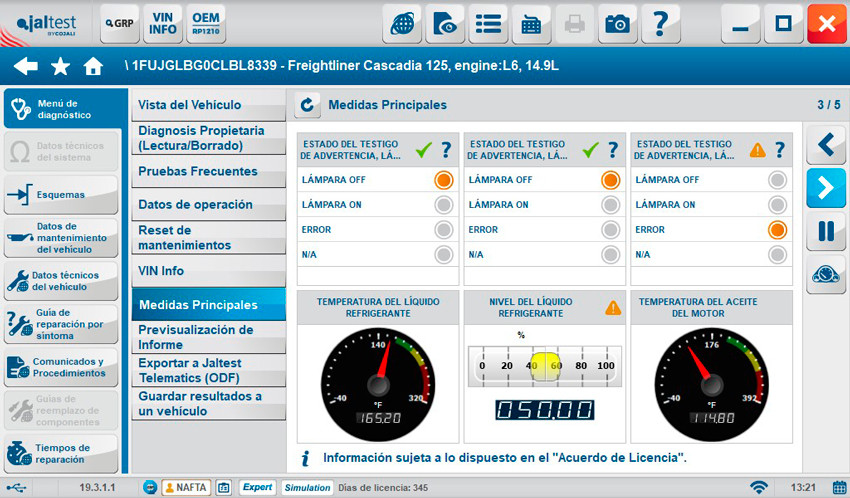
Task: Open help with the question mark icon
Action: (x=660, y=24)
